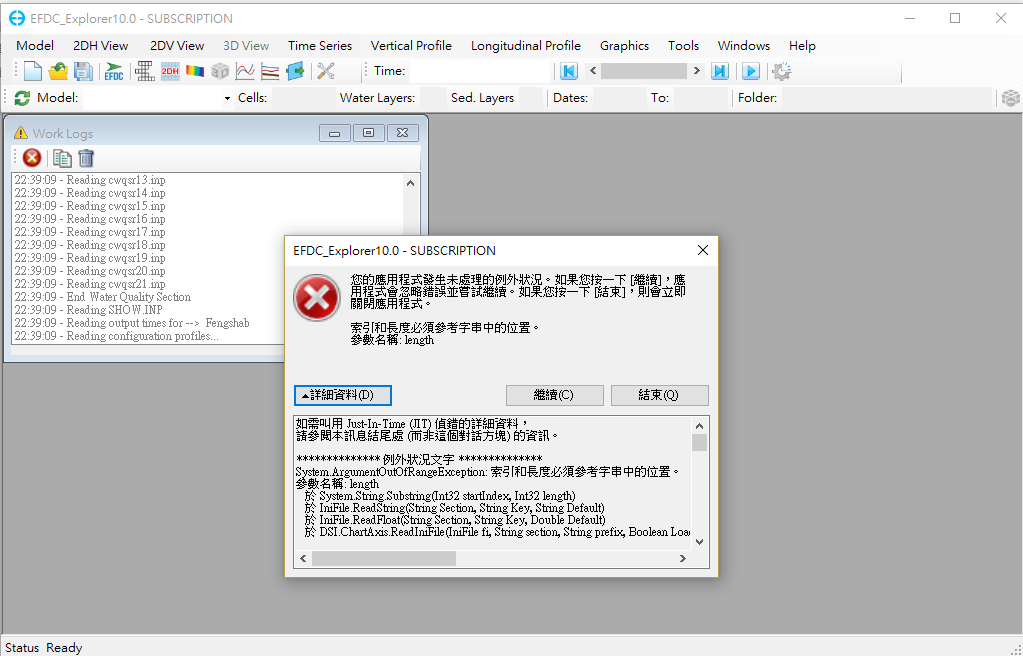Open the Graphics menu
Screen dimensions: 1023x656
[x=624, y=46]
